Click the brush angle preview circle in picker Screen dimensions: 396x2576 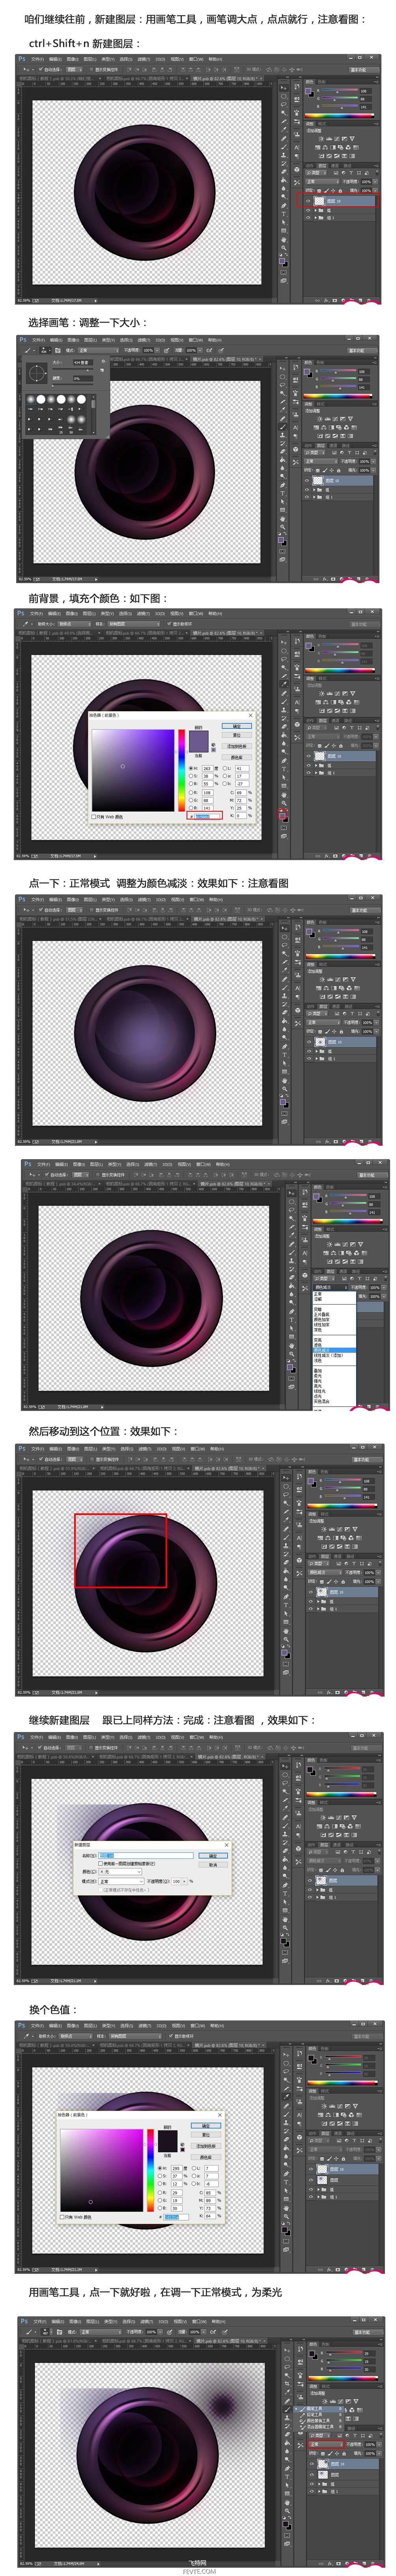37,373
